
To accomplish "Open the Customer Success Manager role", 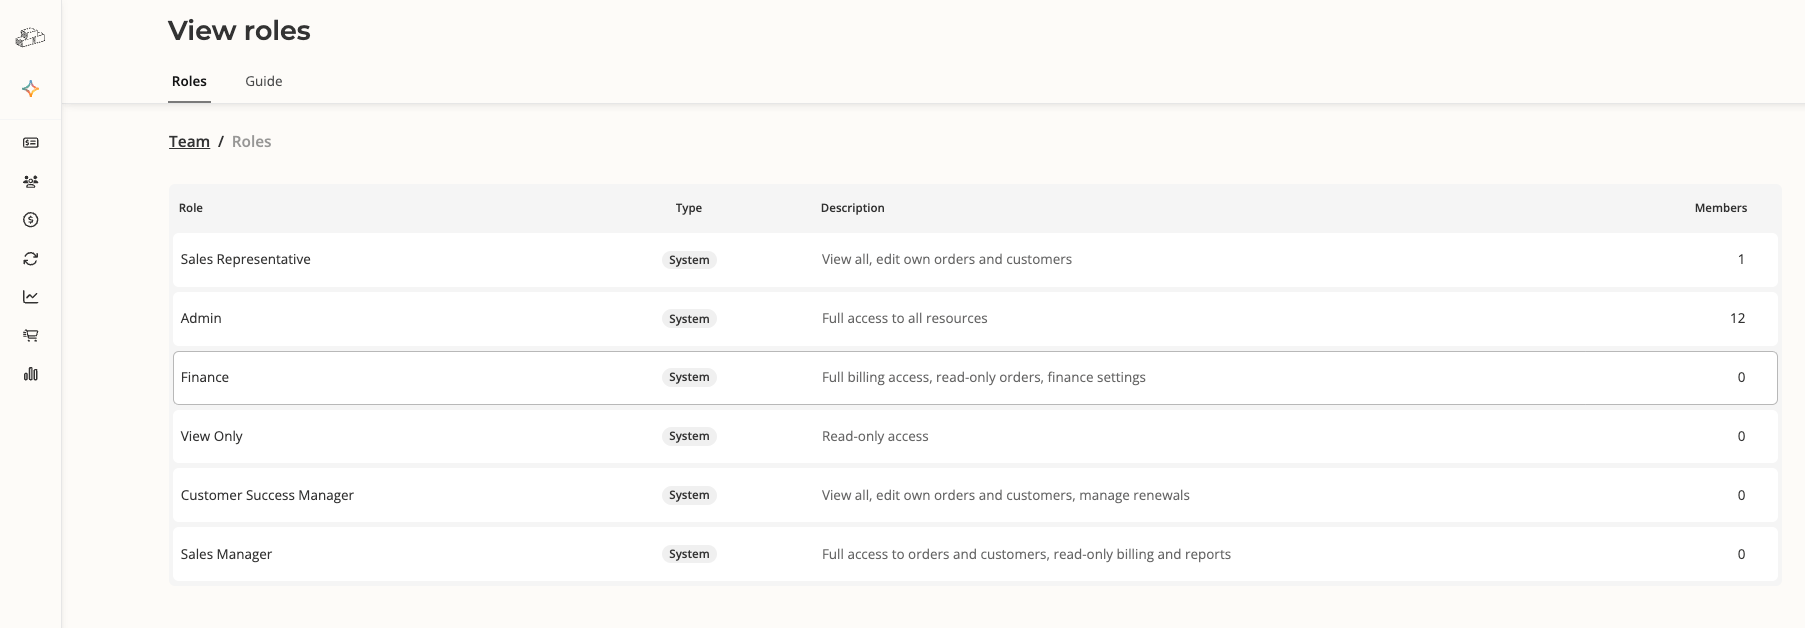I will tap(975, 495).
